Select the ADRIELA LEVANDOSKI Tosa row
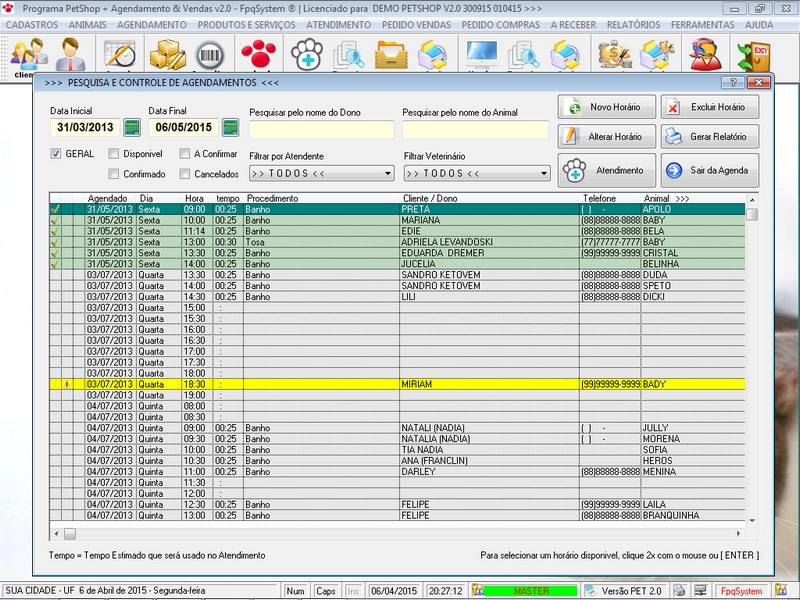 tap(397, 242)
